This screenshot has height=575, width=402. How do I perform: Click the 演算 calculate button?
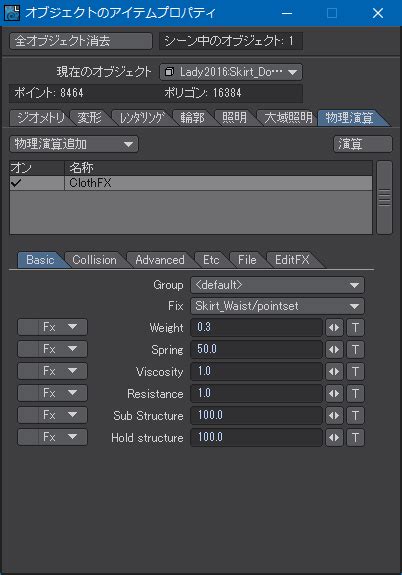(x=363, y=144)
